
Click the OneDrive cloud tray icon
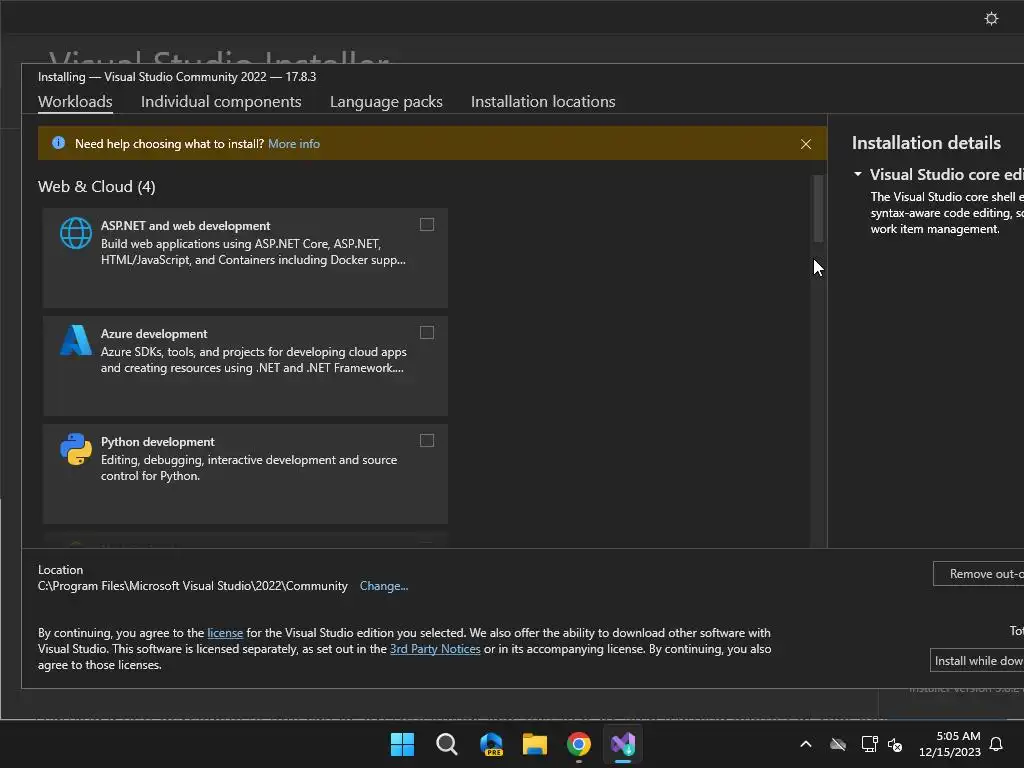[838, 744]
